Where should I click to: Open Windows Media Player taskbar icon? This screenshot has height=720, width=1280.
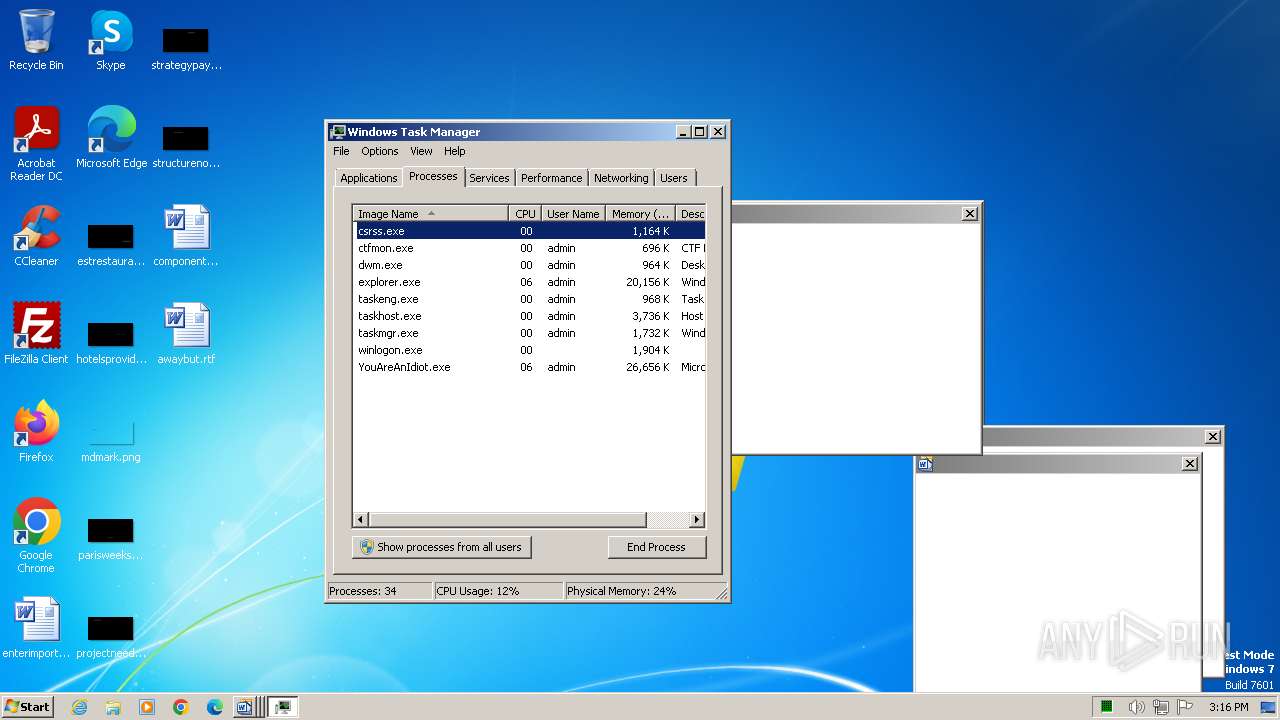(147, 707)
